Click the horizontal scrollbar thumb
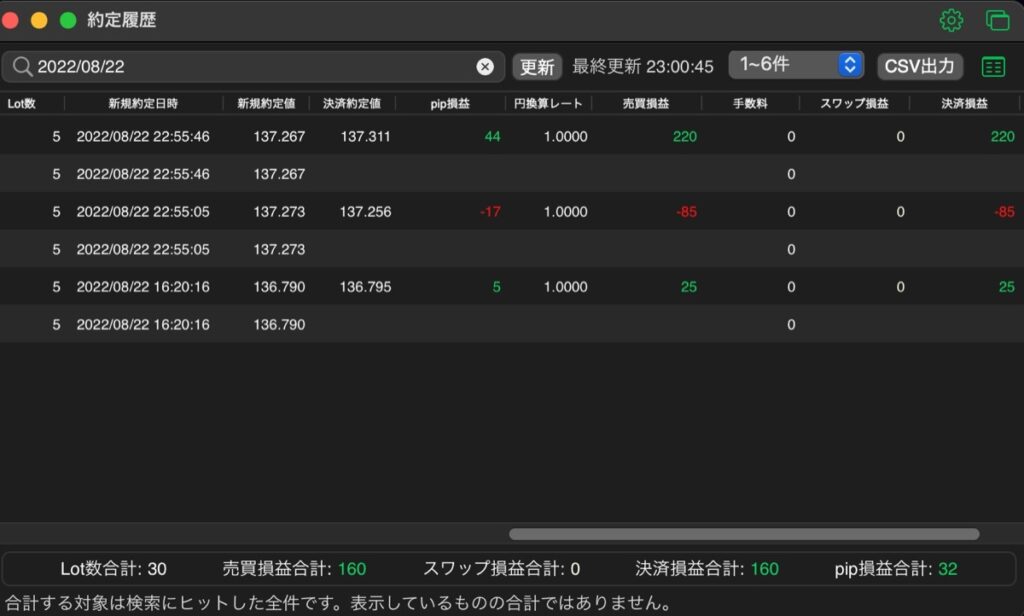 pyautogui.click(x=744, y=534)
